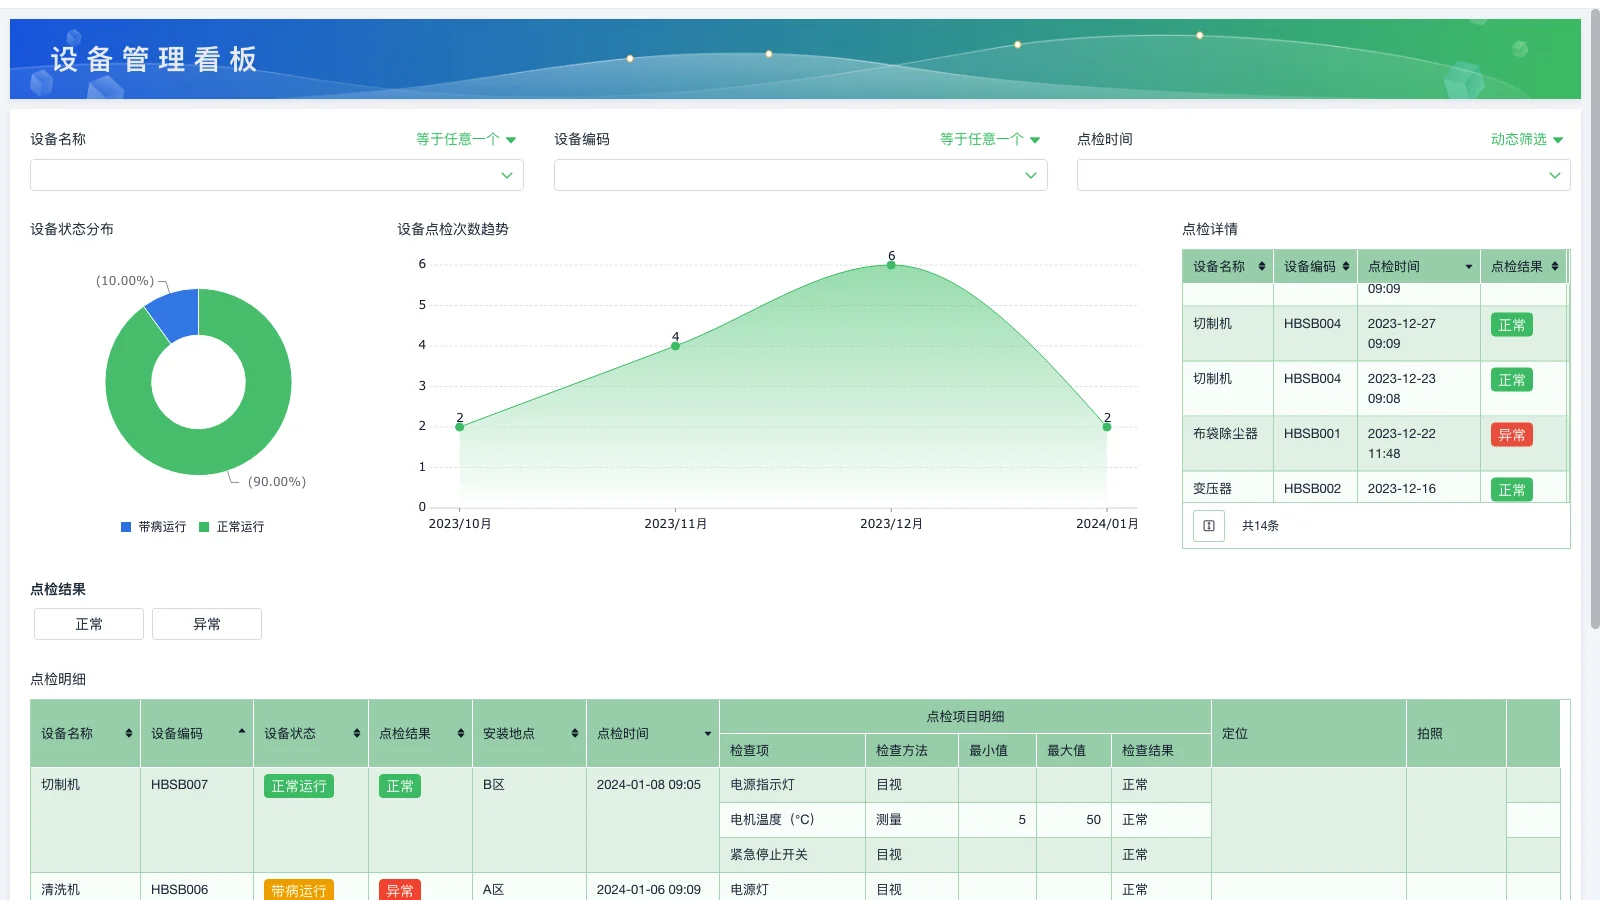The image size is (1600, 900).
Task: Click the export icon below 点检详情 table
Action: click(x=1209, y=525)
